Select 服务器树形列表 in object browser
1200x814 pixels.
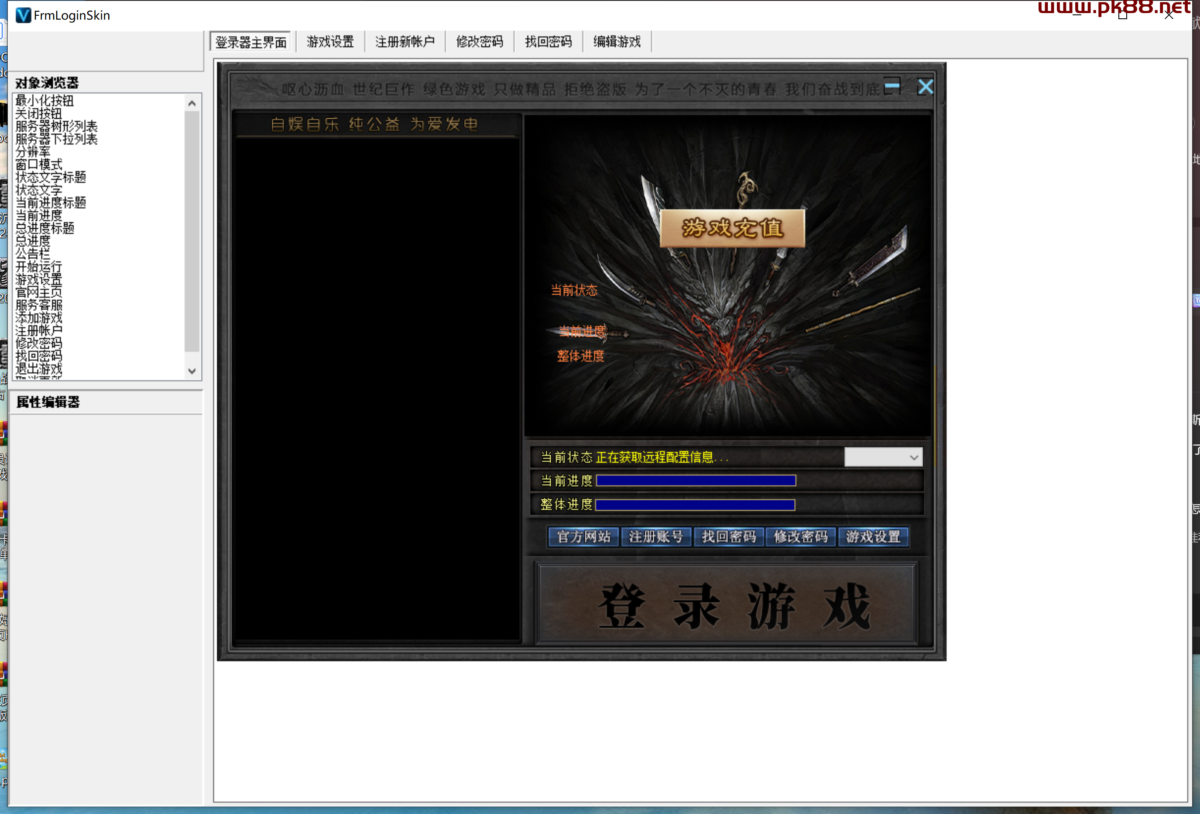pyautogui.click(x=56, y=126)
